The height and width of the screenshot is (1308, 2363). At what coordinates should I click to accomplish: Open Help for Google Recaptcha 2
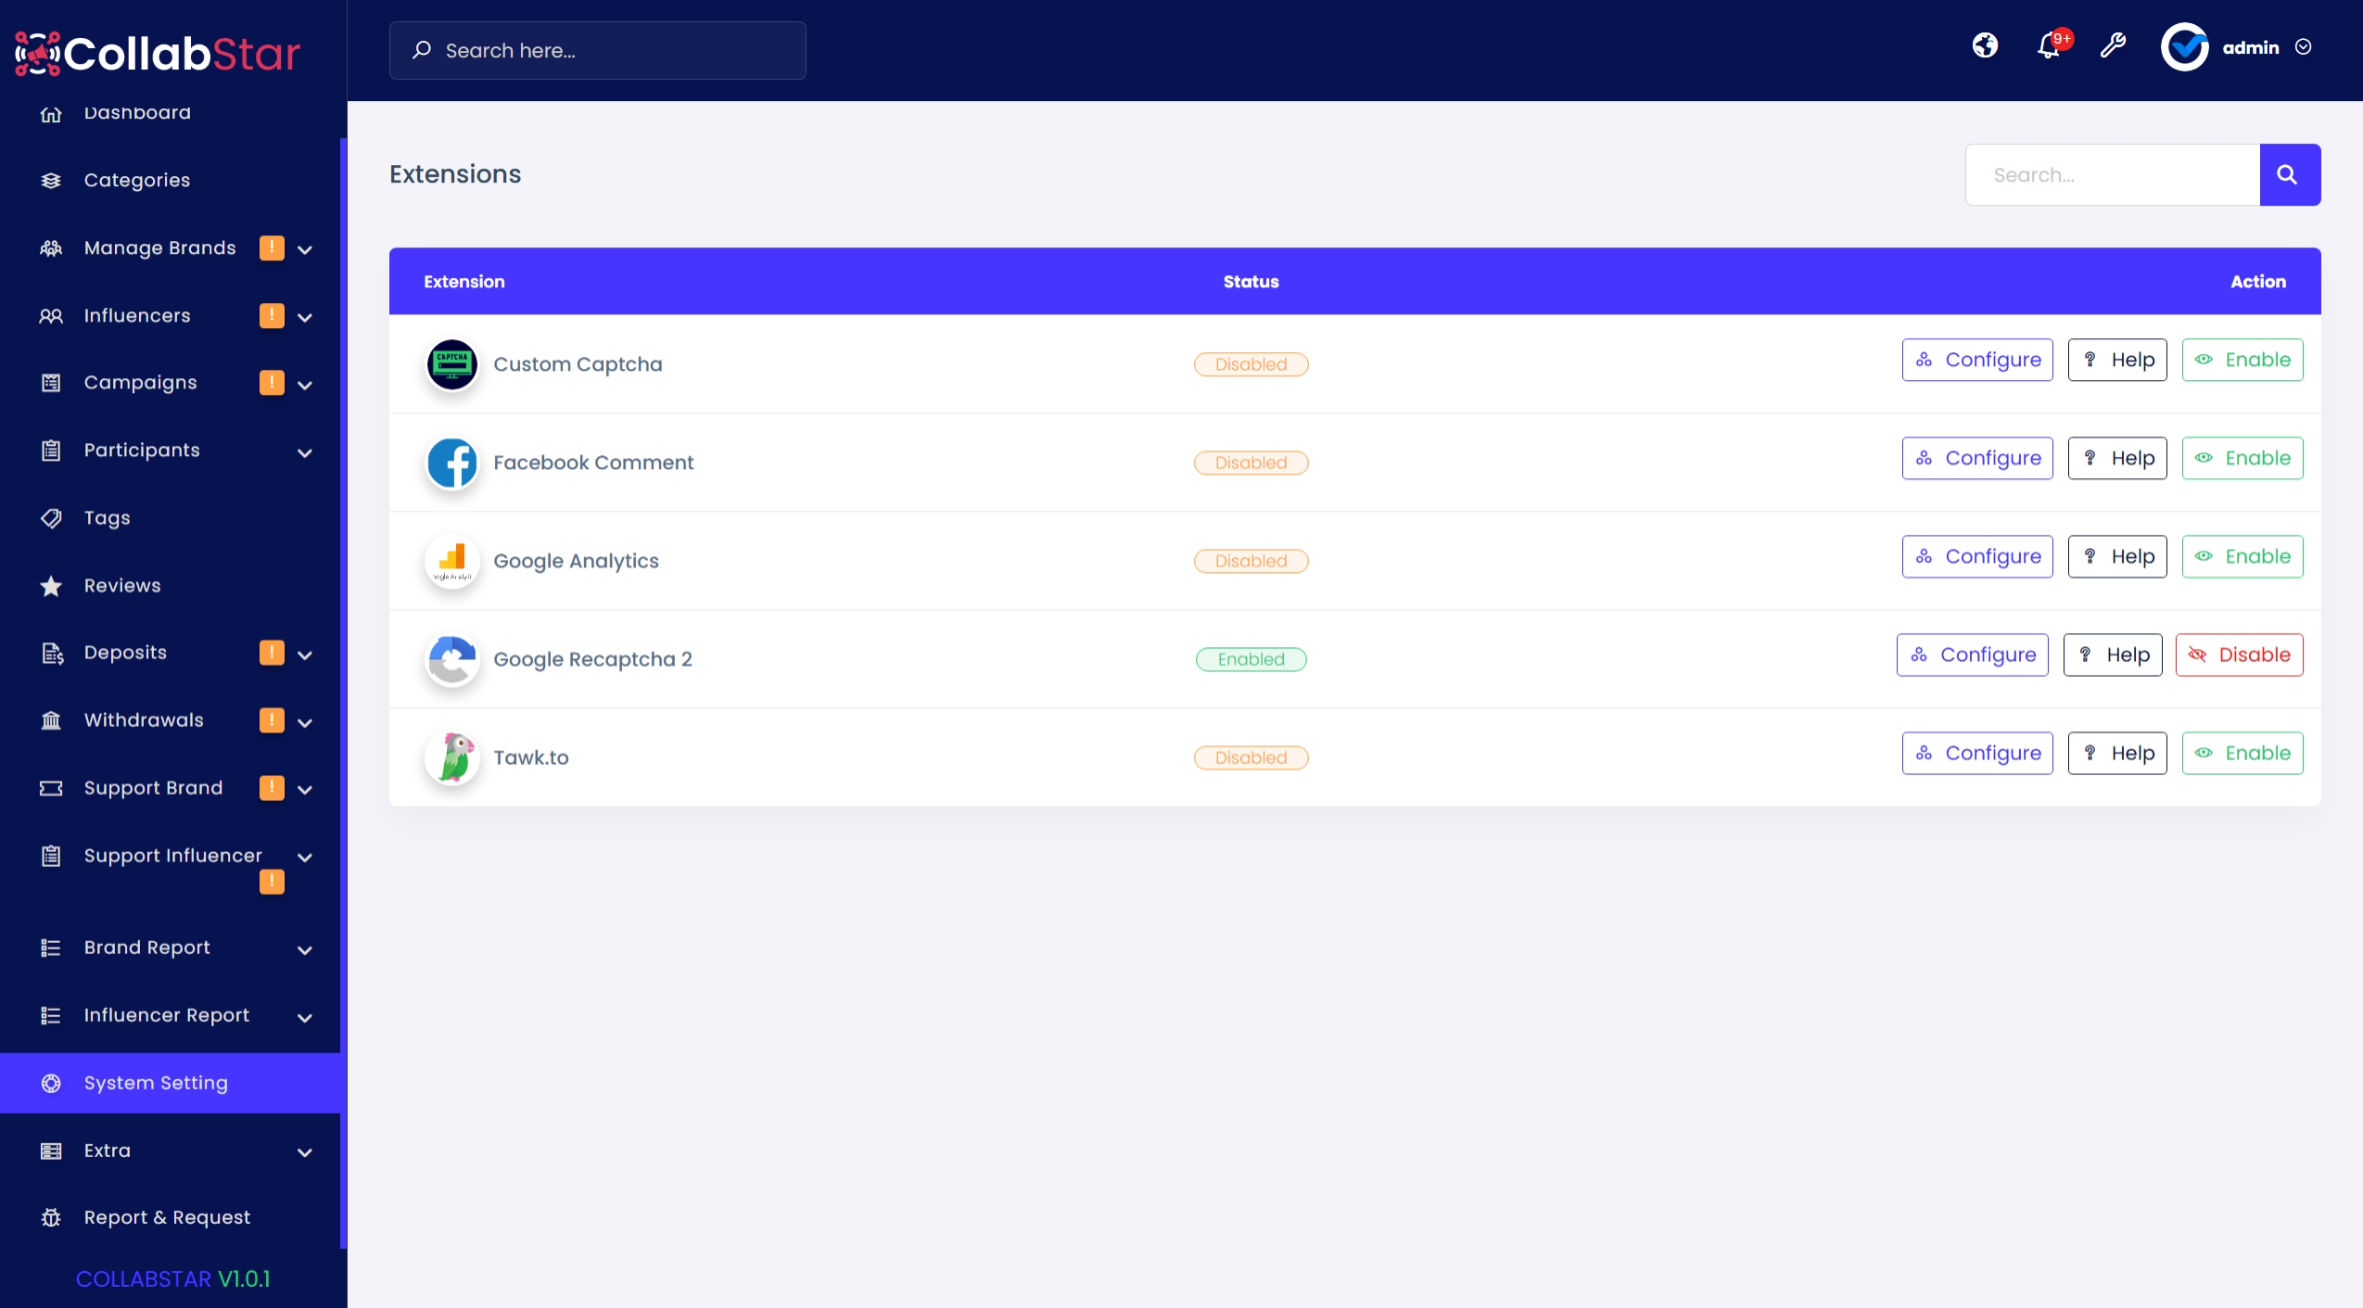pos(2112,655)
